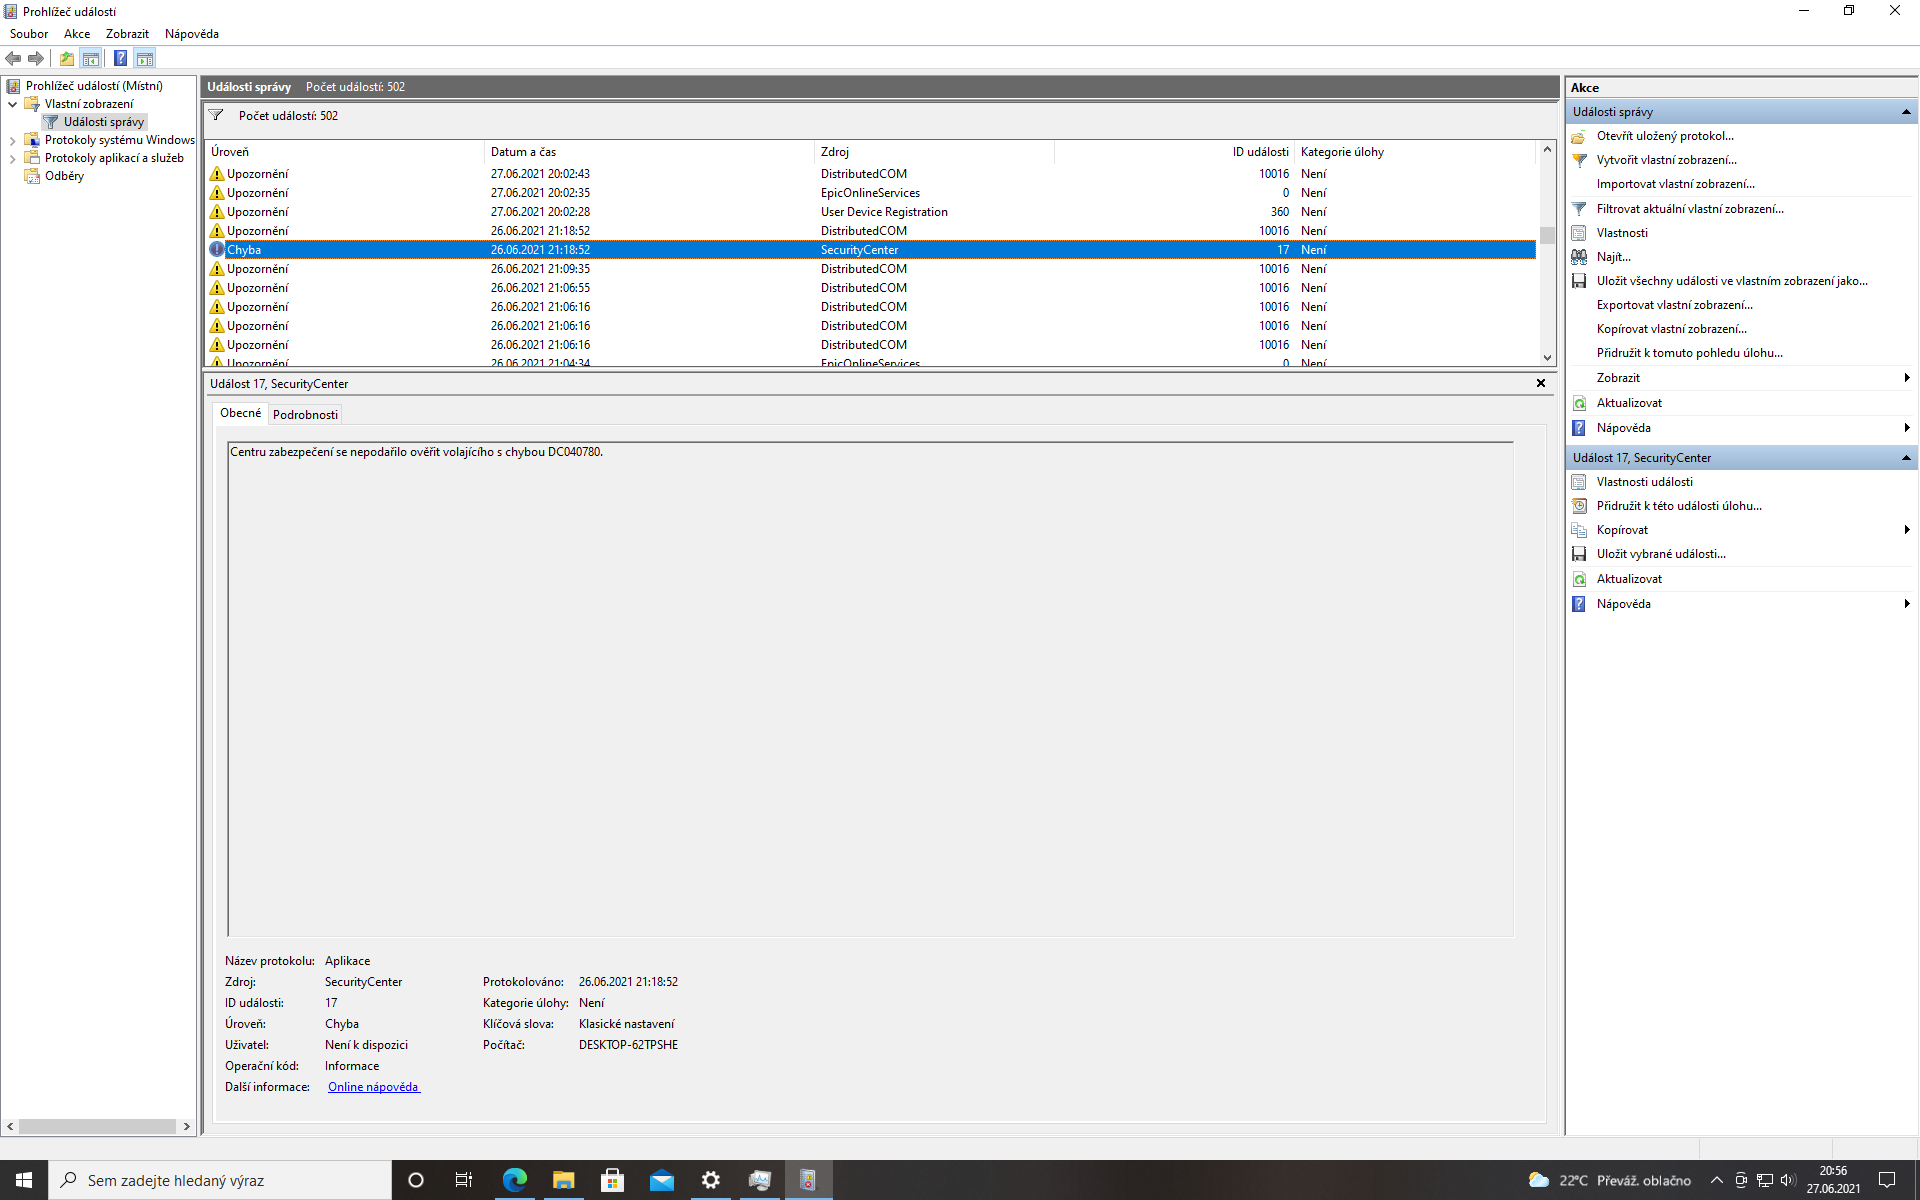Open the Online nápověda link
The height and width of the screenshot is (1200, 1920).
373,1087
